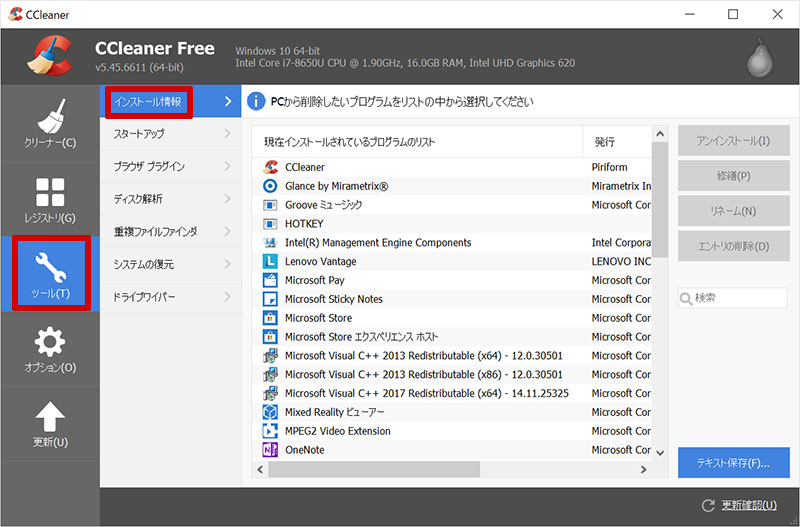Screen dimensions: 800x527
Task: Open the スタートアップ tab
Action: pos(170,134)
